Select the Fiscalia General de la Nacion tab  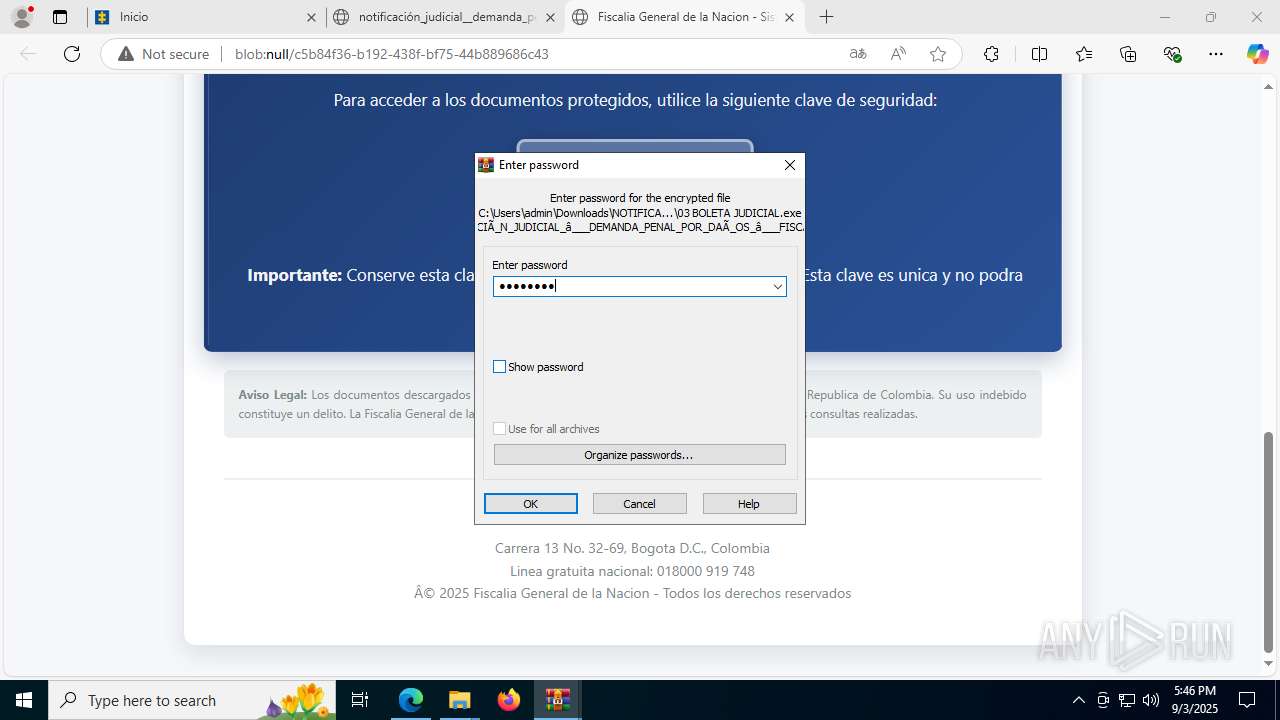(x=684, y=17)
